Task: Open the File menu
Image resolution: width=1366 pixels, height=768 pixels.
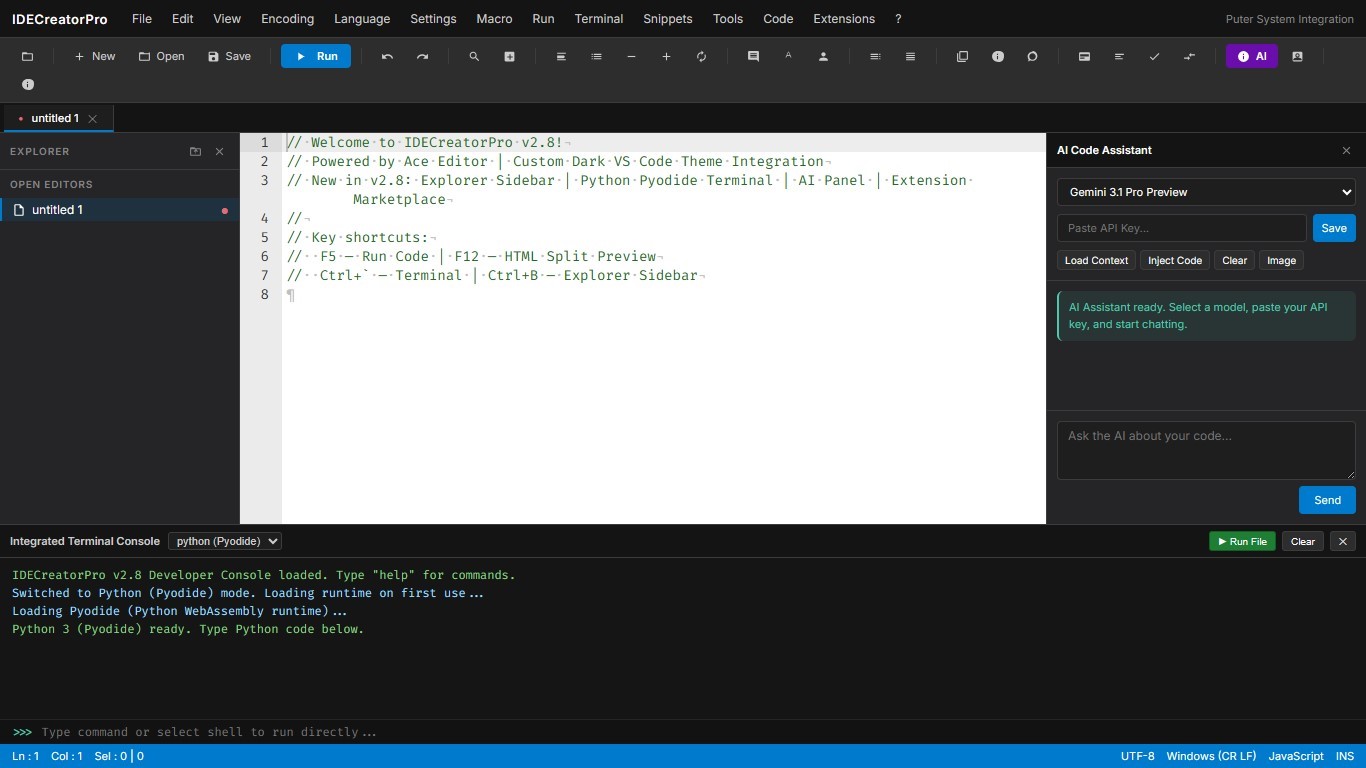Action: tap(142, 19)
